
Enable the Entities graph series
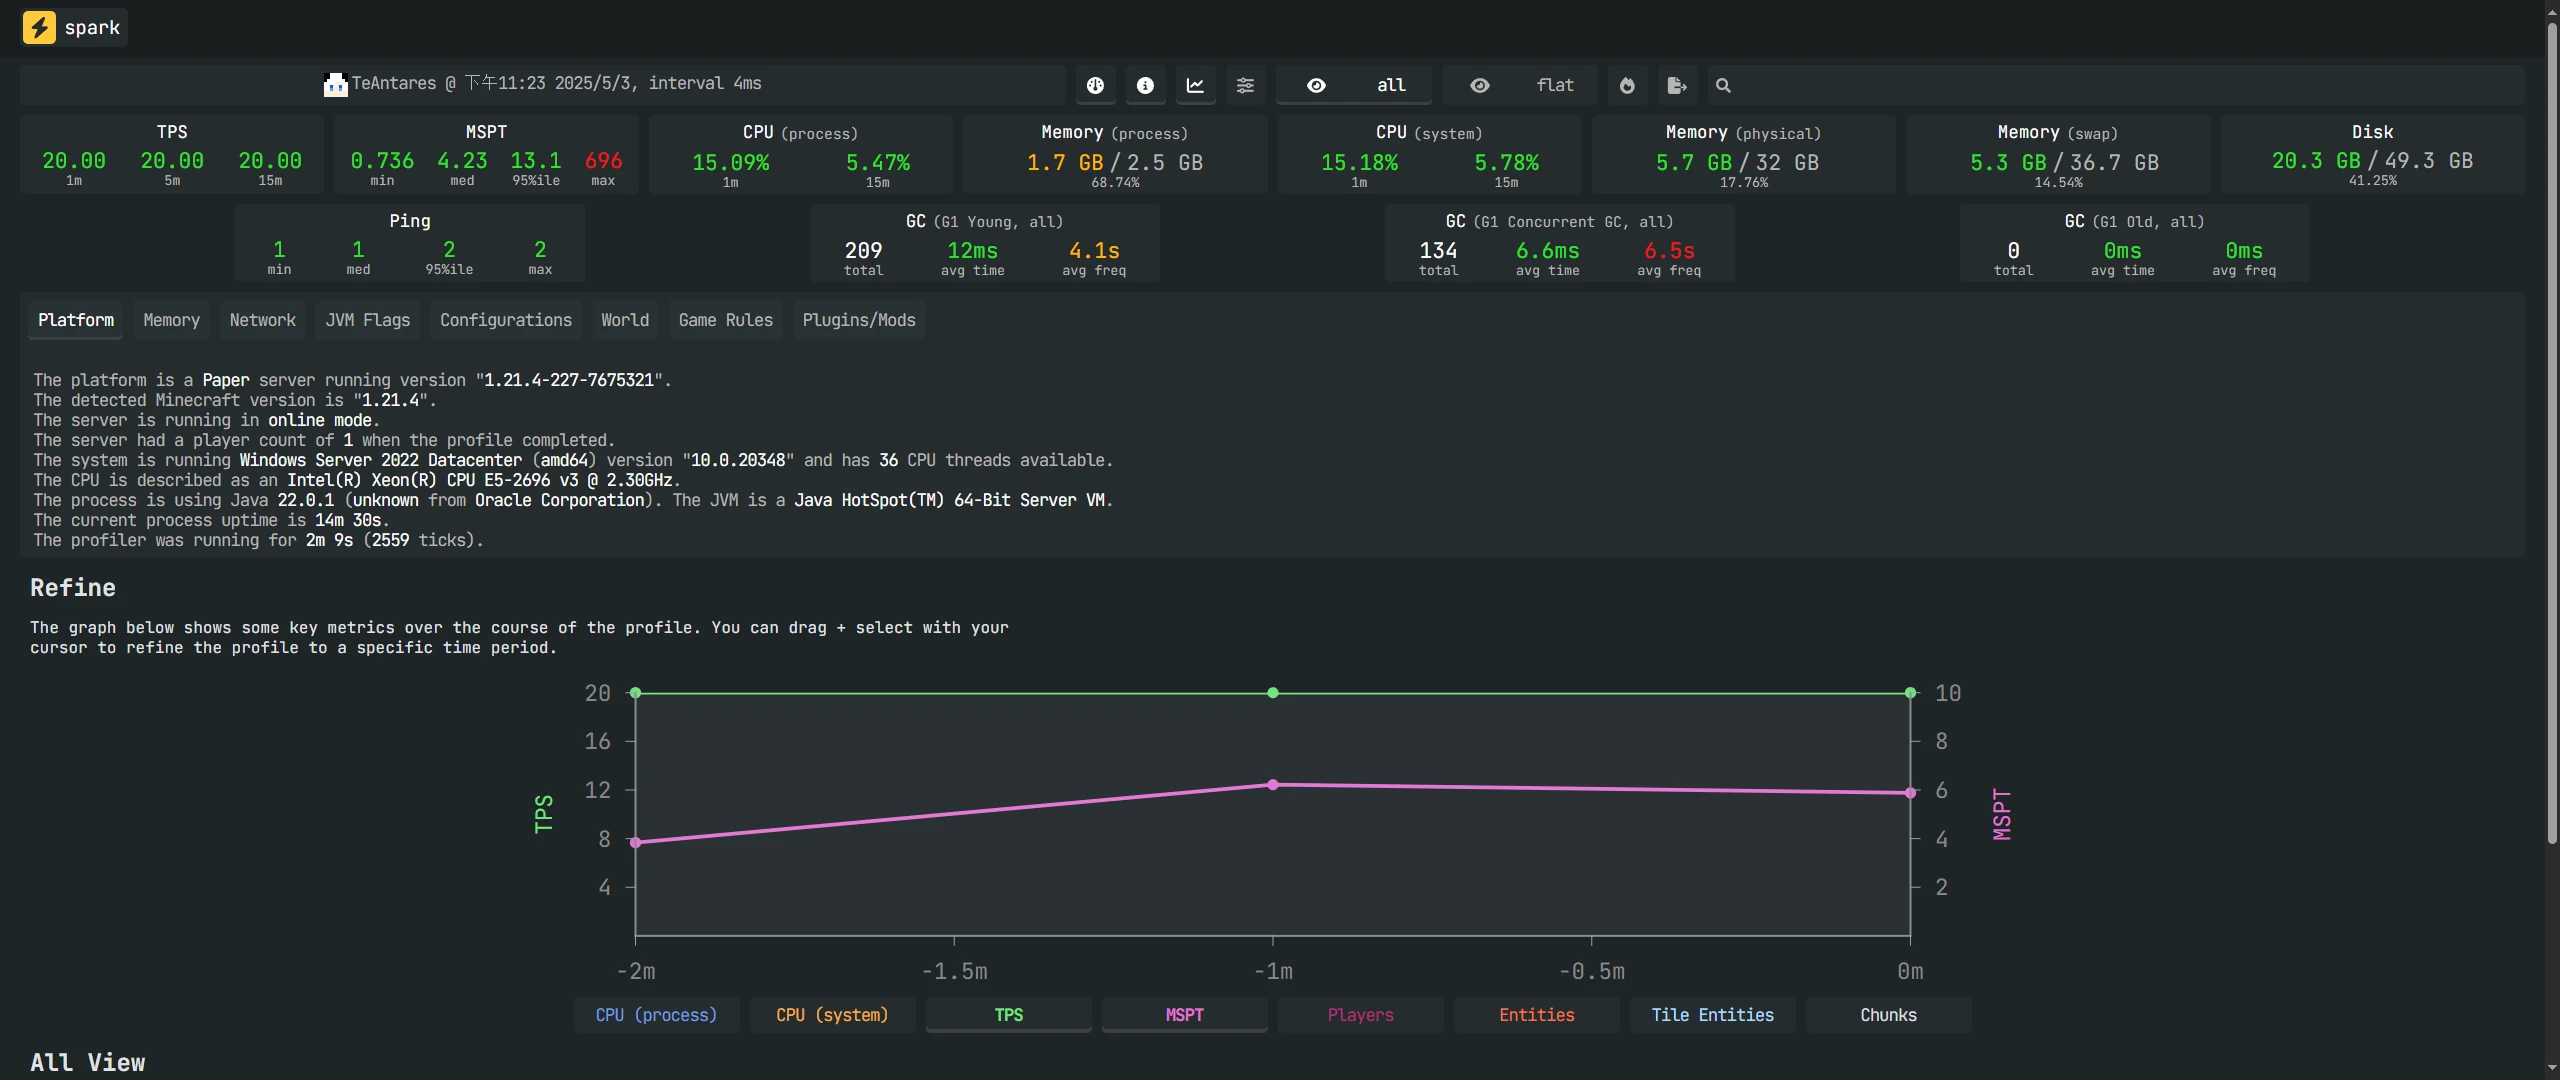point(1536,1015)
